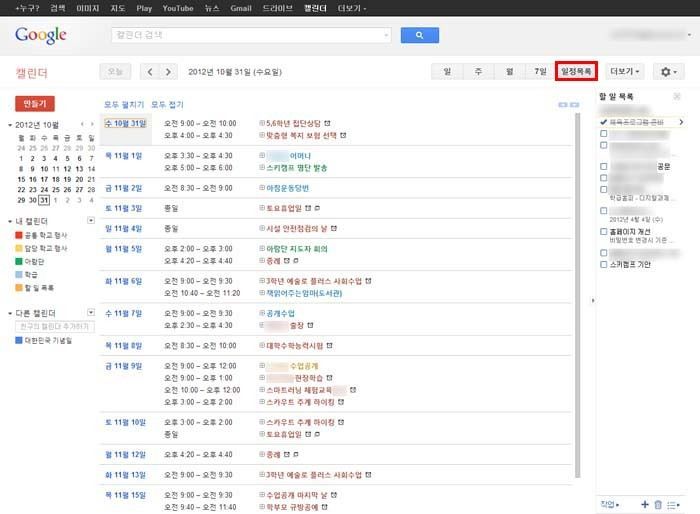This screenshot has width=700, height=514.
Task: Open Gmail from the top bar
Action: [x=241, y=8]
